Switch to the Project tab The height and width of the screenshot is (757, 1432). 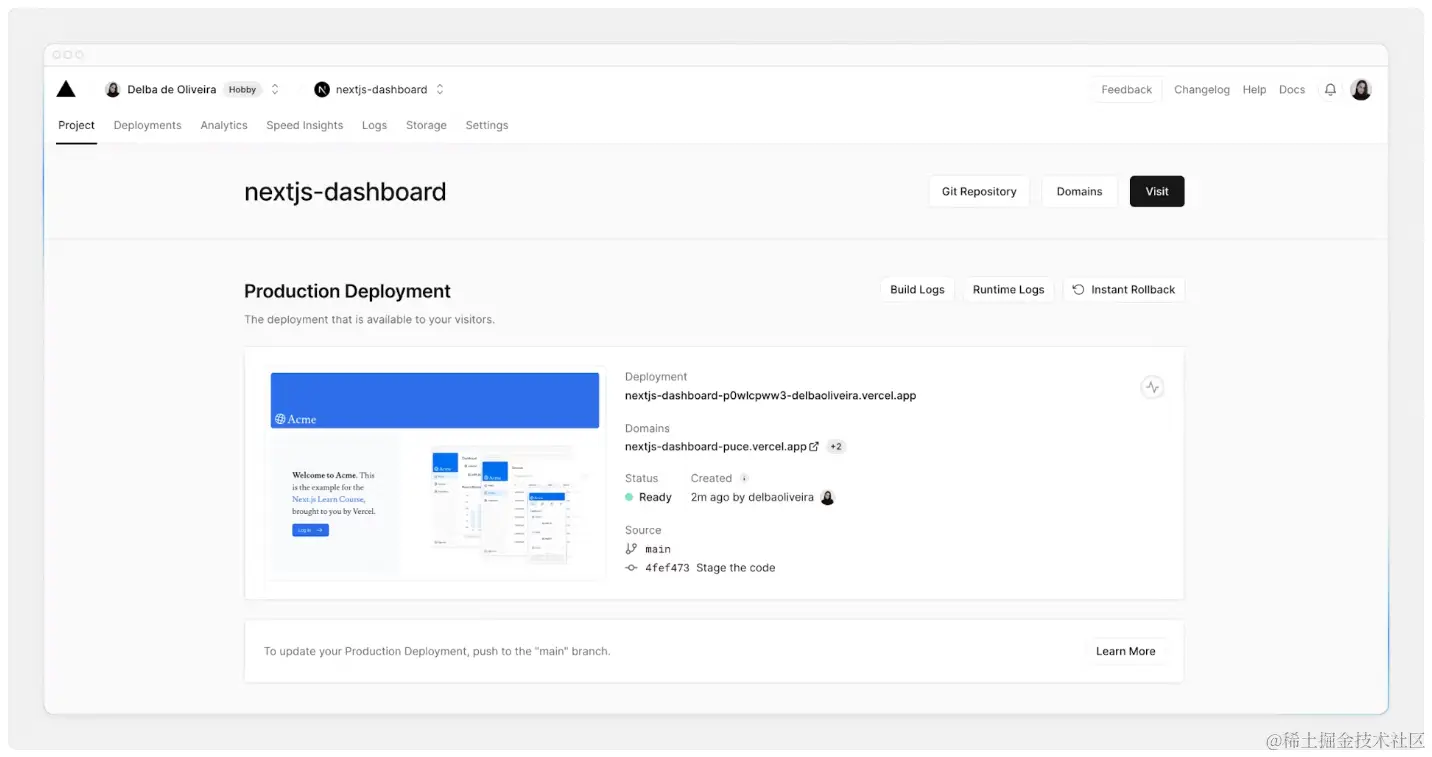76,125
